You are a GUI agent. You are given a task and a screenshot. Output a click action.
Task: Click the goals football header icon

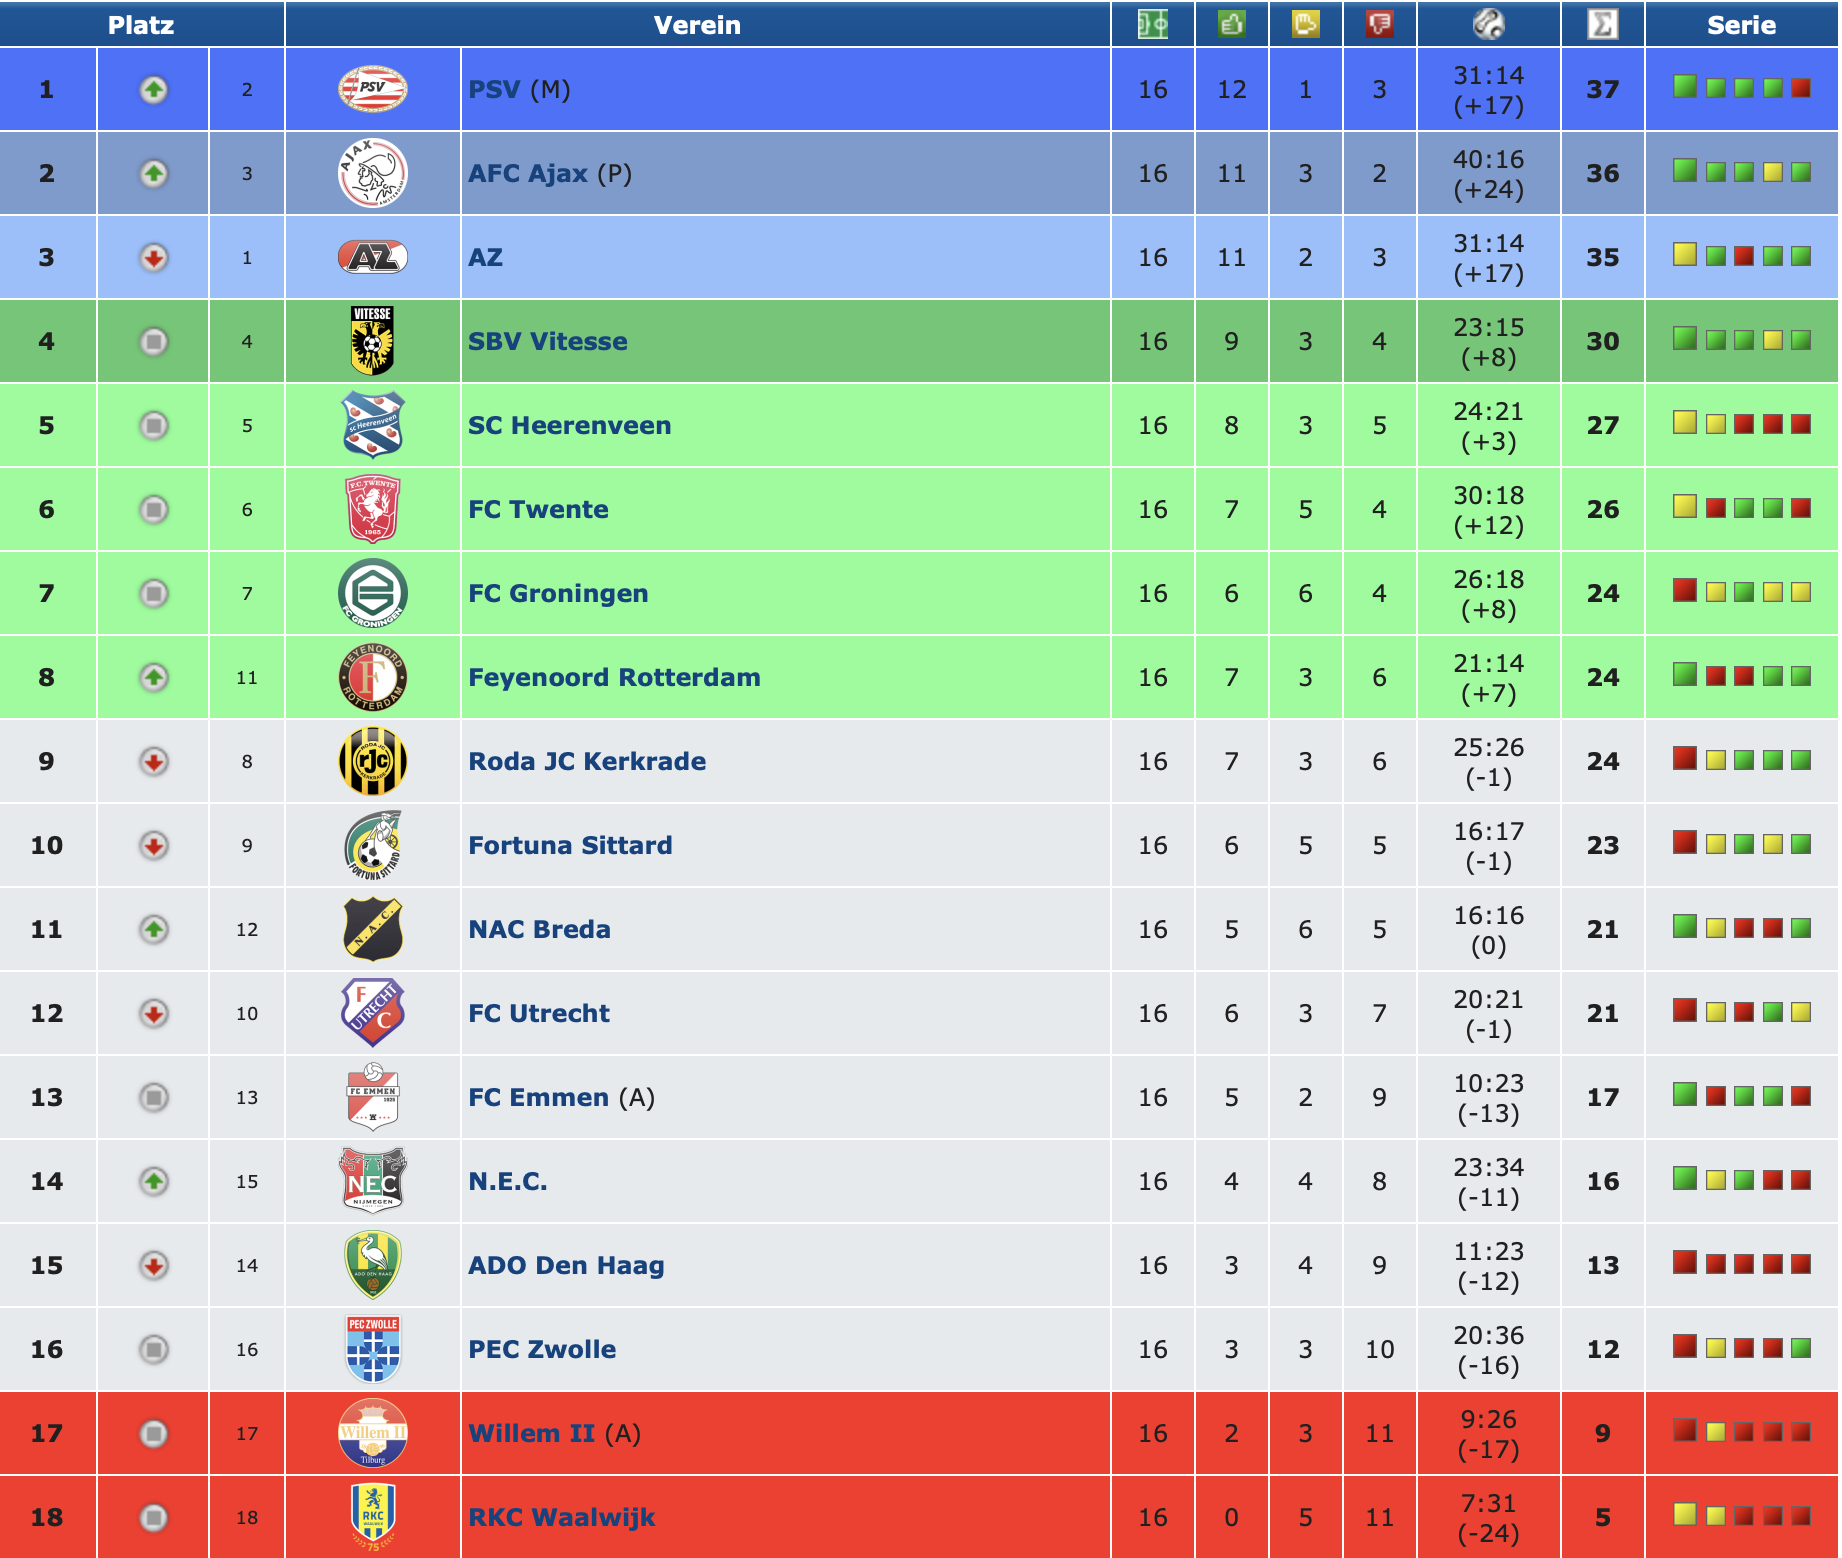pyautogui.click(x=1488, y=24)
